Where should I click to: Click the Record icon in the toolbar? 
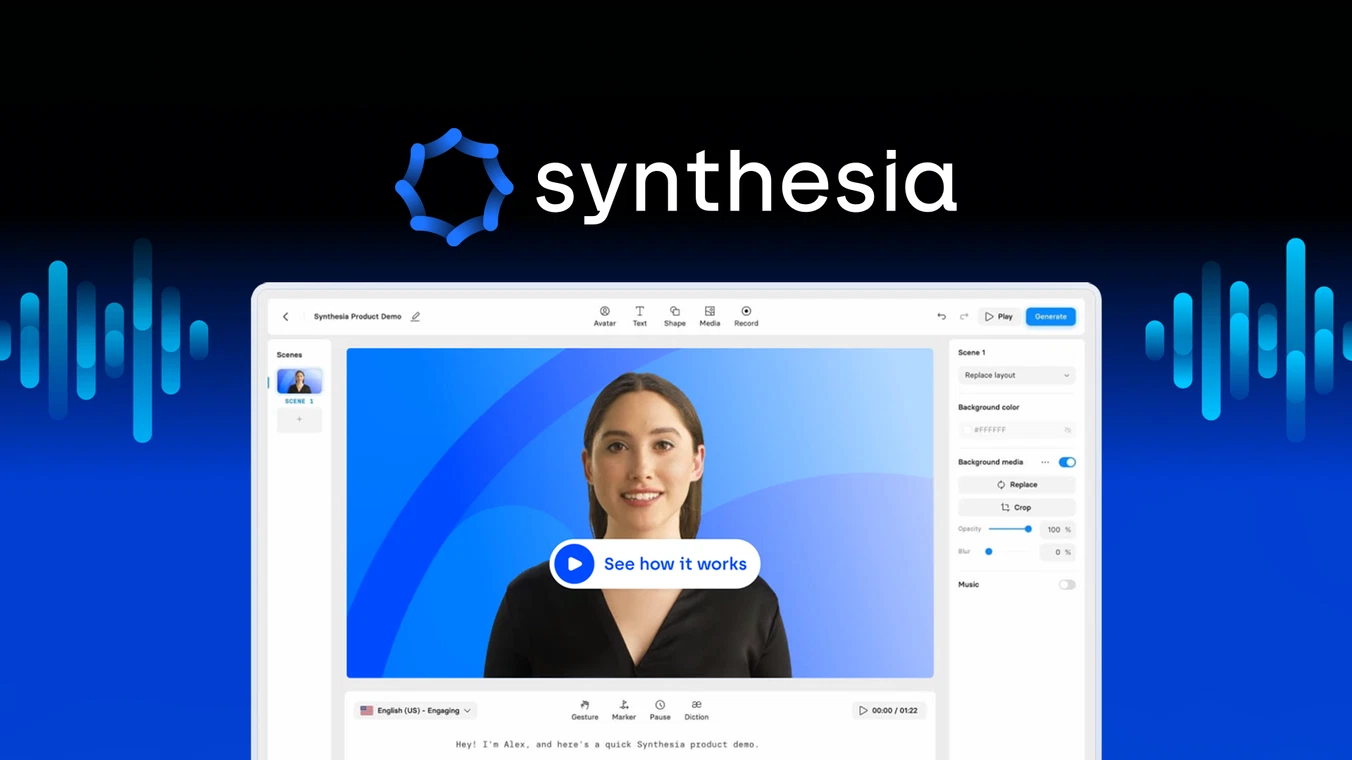[746, 315]
